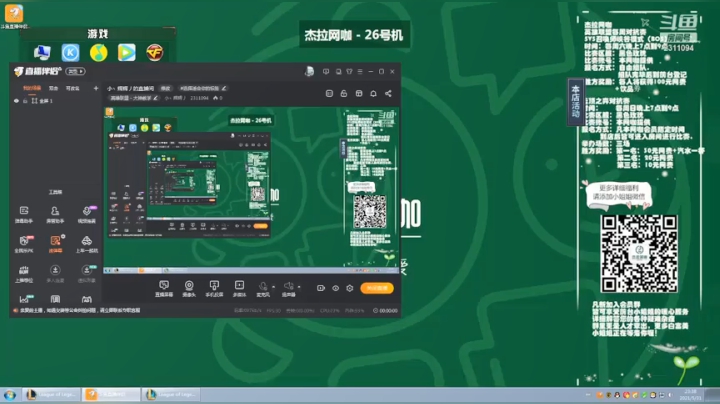Click the share icon in the top bar

[x=388, y=94]
